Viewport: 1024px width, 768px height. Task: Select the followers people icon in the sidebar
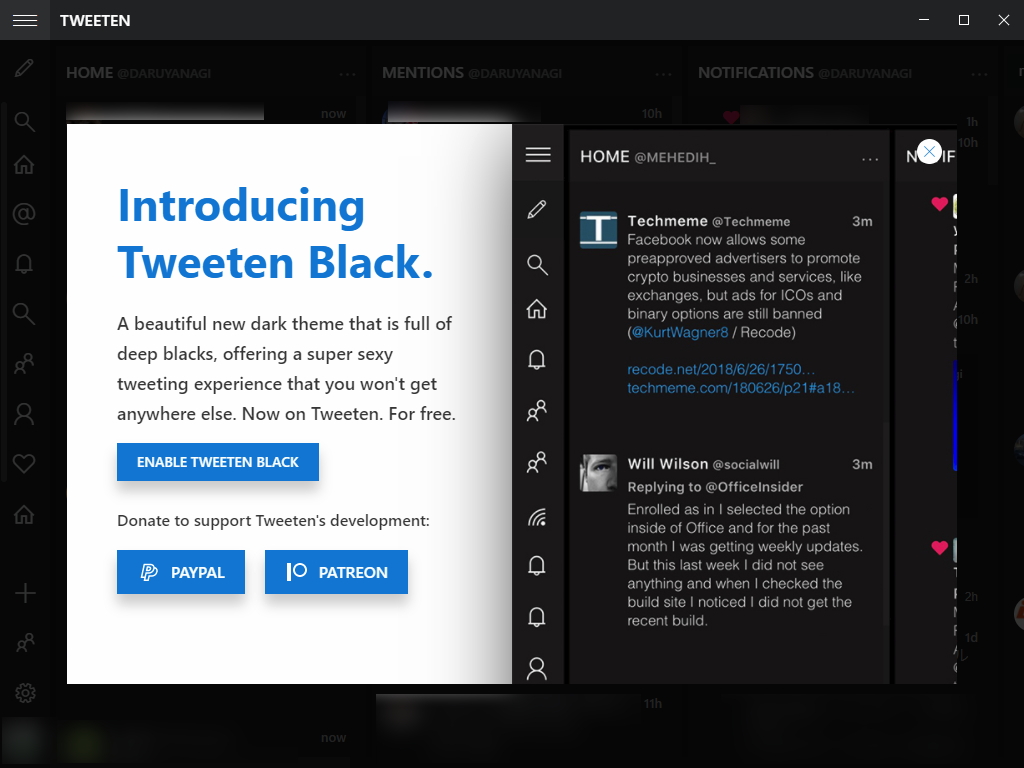(x=25, y=363)
